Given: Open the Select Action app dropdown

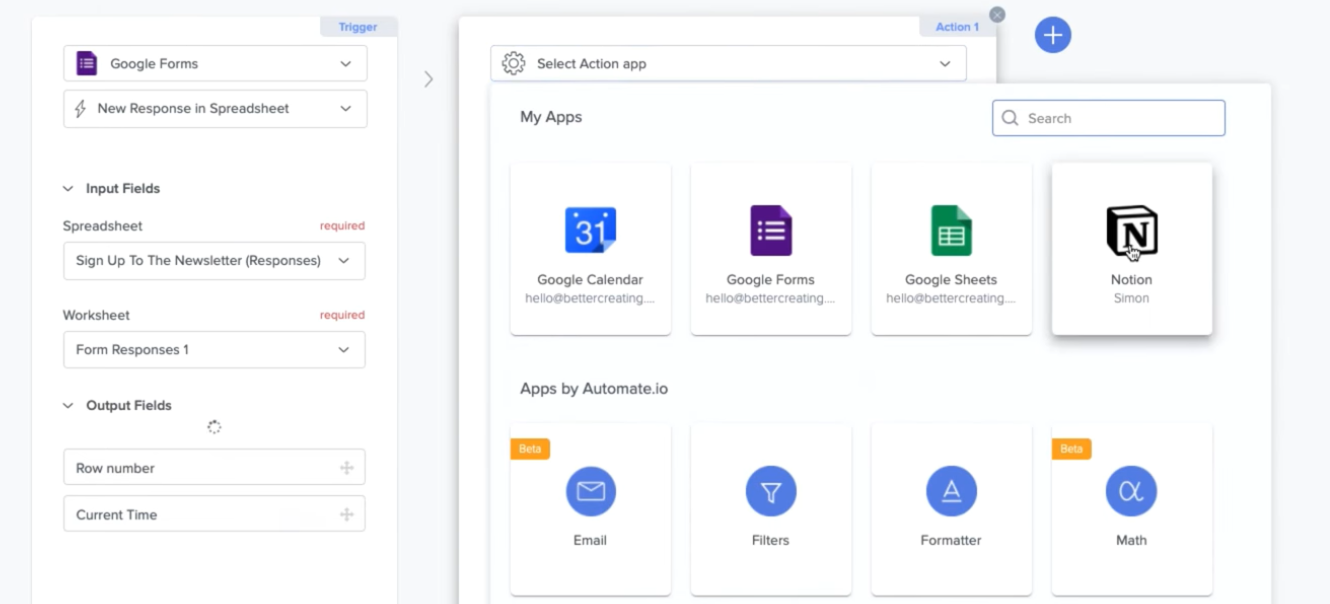Looking at the screenshot, I should click(728, 63).
